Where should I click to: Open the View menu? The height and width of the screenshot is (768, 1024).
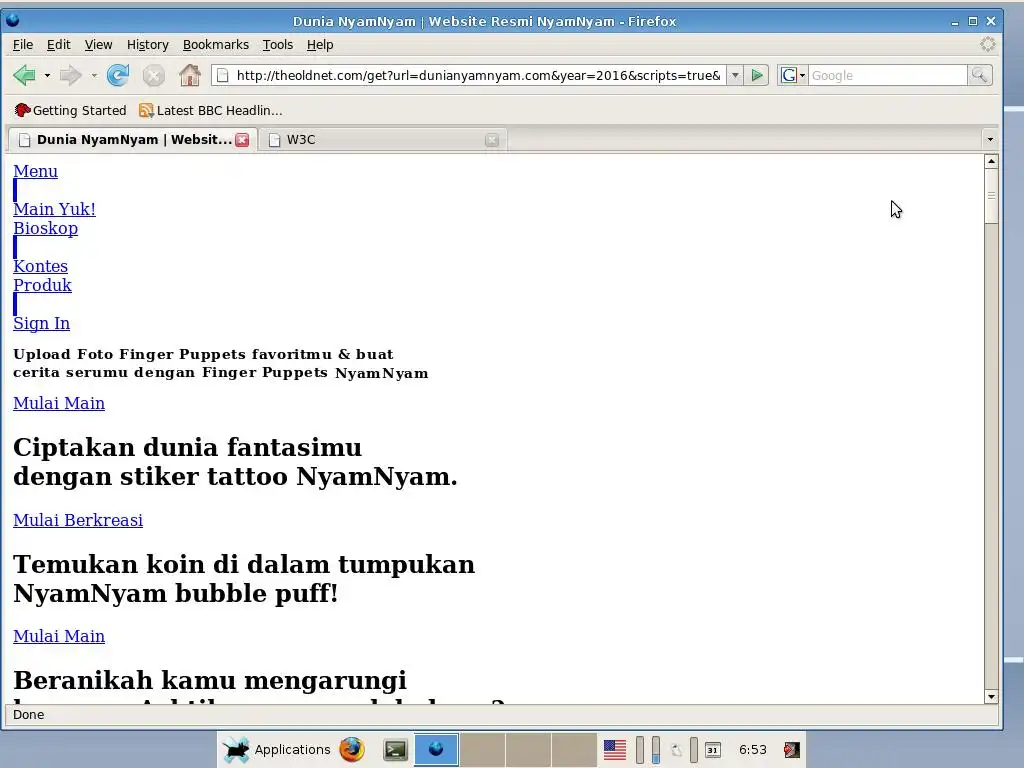[x=98, y=44]
